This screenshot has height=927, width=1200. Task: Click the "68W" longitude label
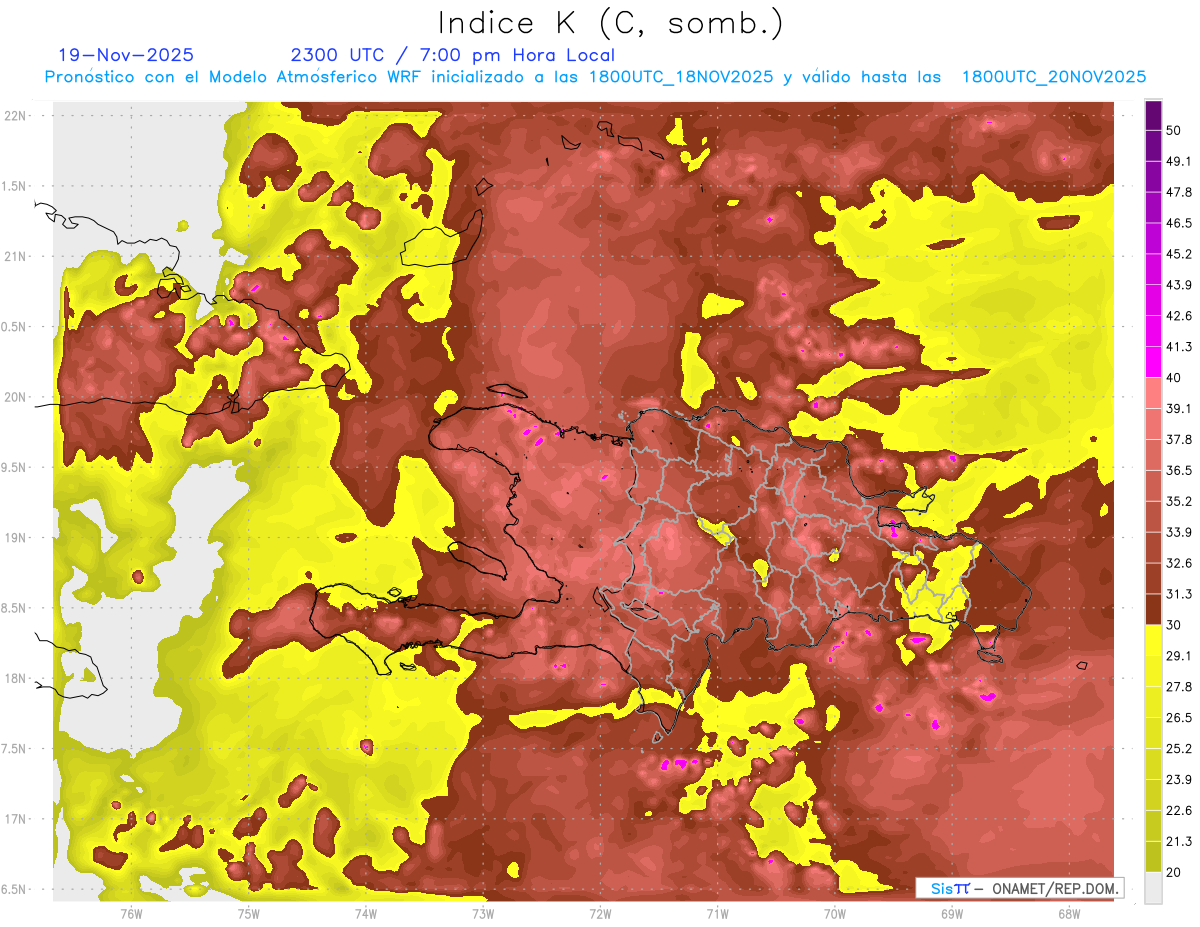pos(1069,913)
